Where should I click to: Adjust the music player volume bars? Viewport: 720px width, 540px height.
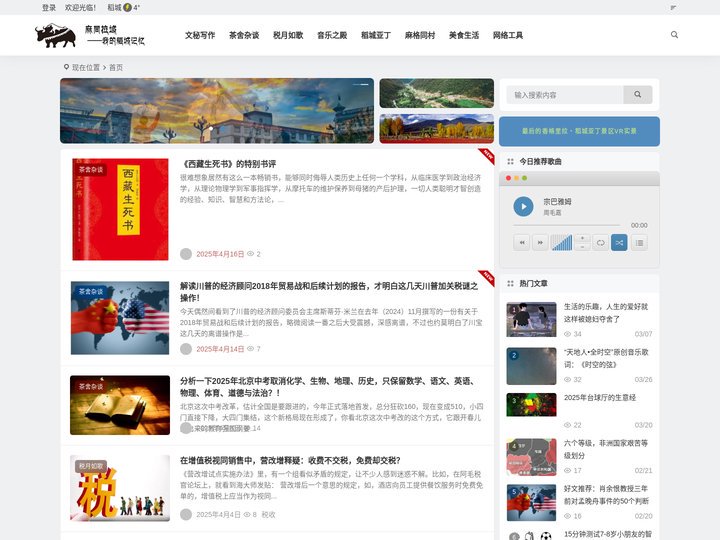(x=561, y=242)
